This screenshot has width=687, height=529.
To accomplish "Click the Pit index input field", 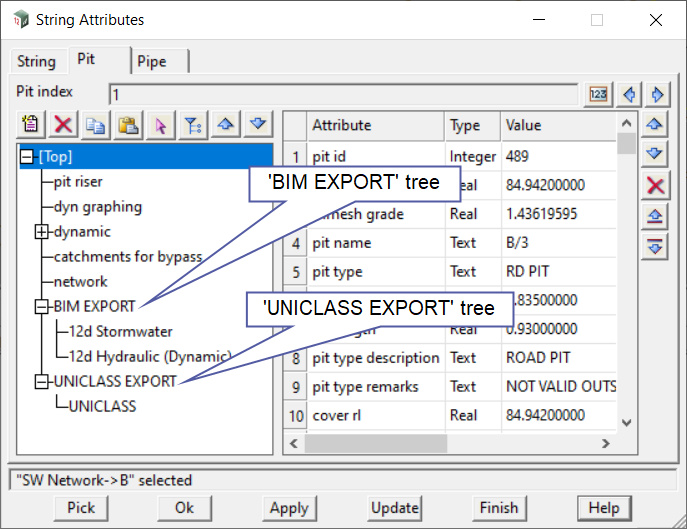I will click(344, 95).
